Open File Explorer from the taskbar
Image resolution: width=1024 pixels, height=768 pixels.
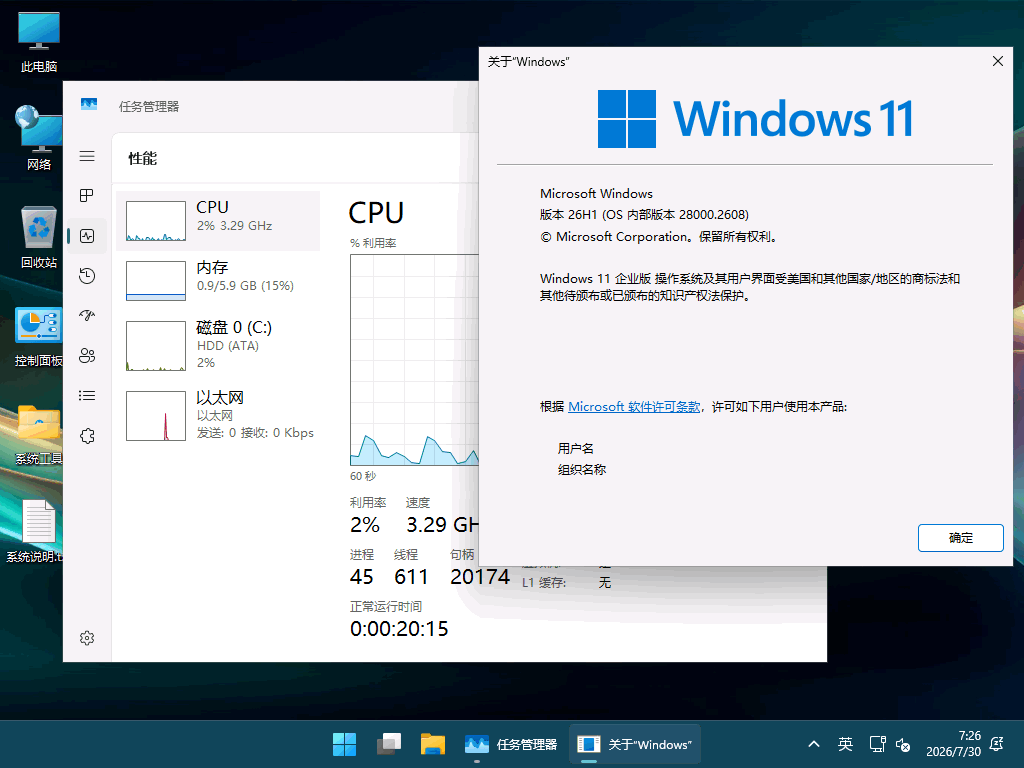click(432, 744)
